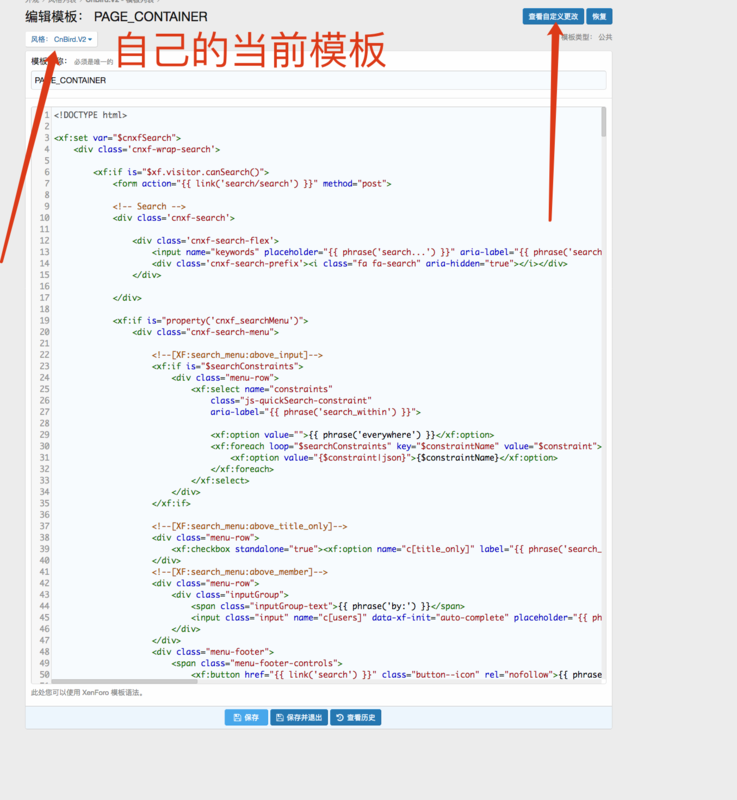Click the XF:search_menu:above_title_only comment
737x800 pixels.
[x=249, y=526]
